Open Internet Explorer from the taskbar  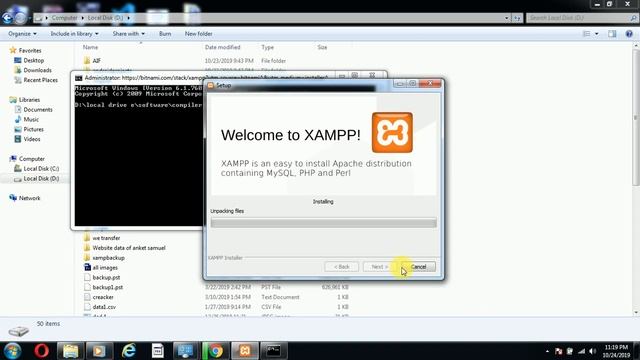(x=129, y=351)
